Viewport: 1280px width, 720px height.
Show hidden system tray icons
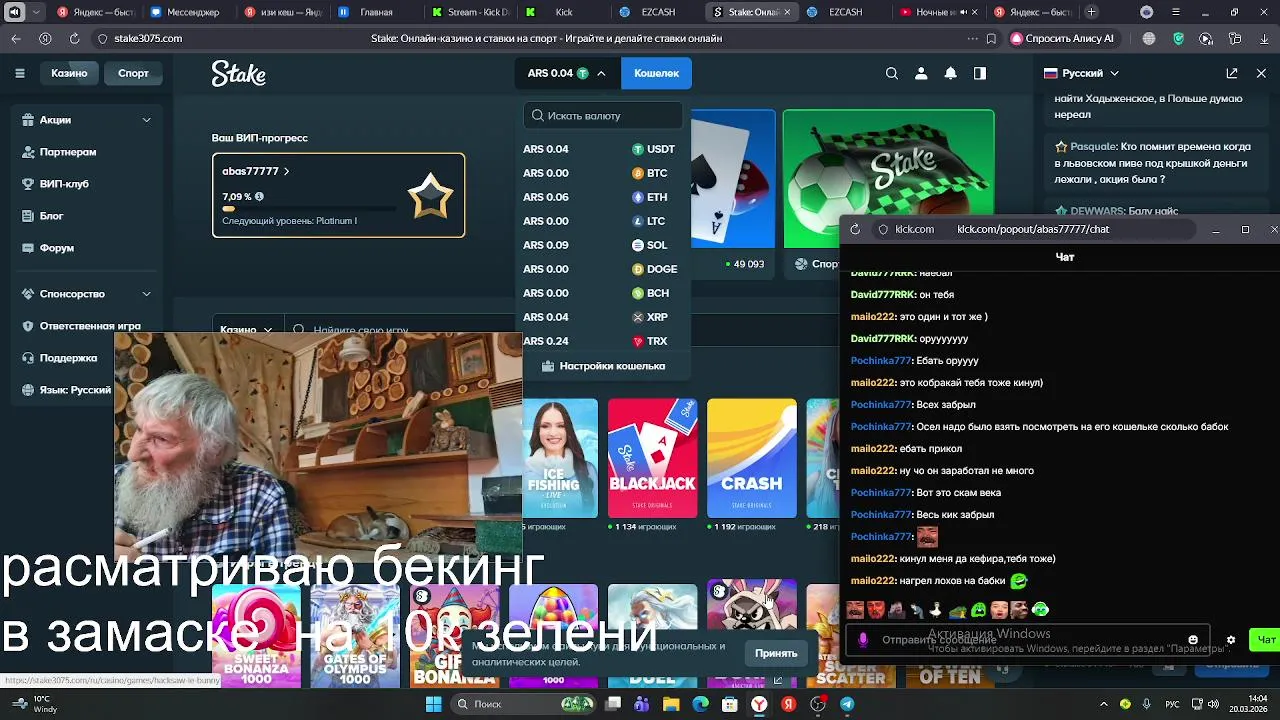pos(1104,704)
